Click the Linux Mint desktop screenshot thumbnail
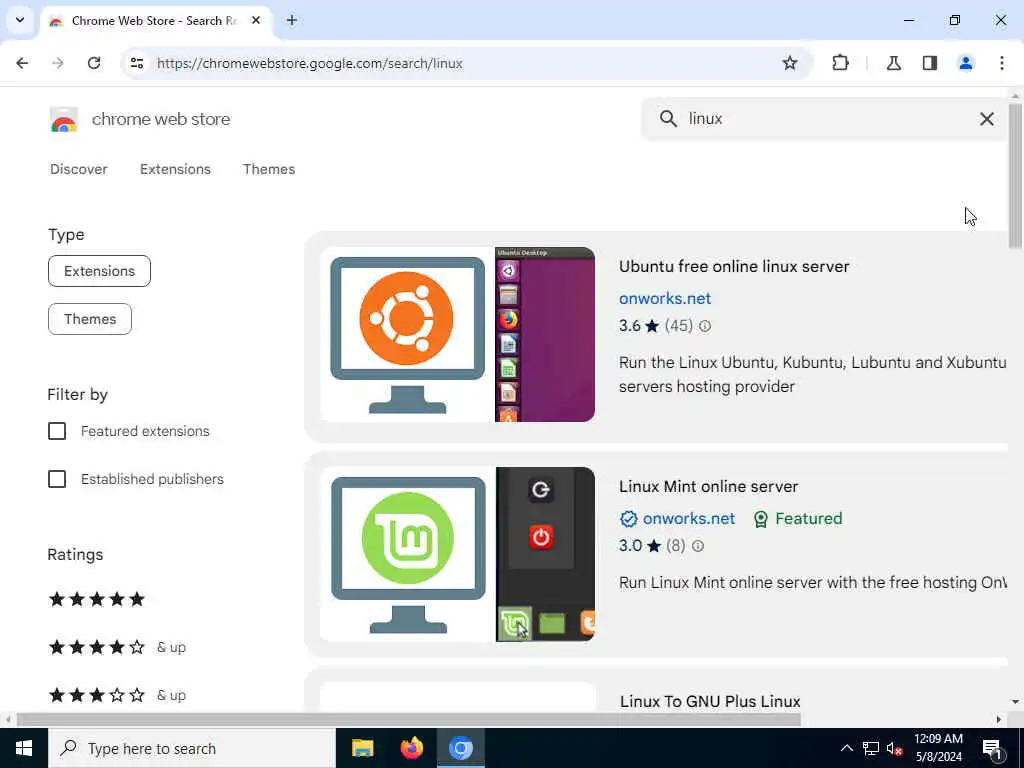1024x768 pixels. pos(545,554)
